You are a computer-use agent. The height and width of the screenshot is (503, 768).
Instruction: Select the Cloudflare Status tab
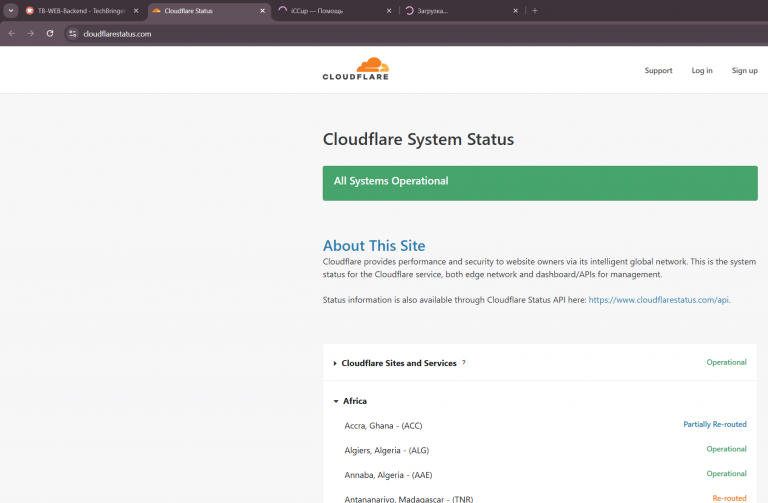[x=209, y=11]
